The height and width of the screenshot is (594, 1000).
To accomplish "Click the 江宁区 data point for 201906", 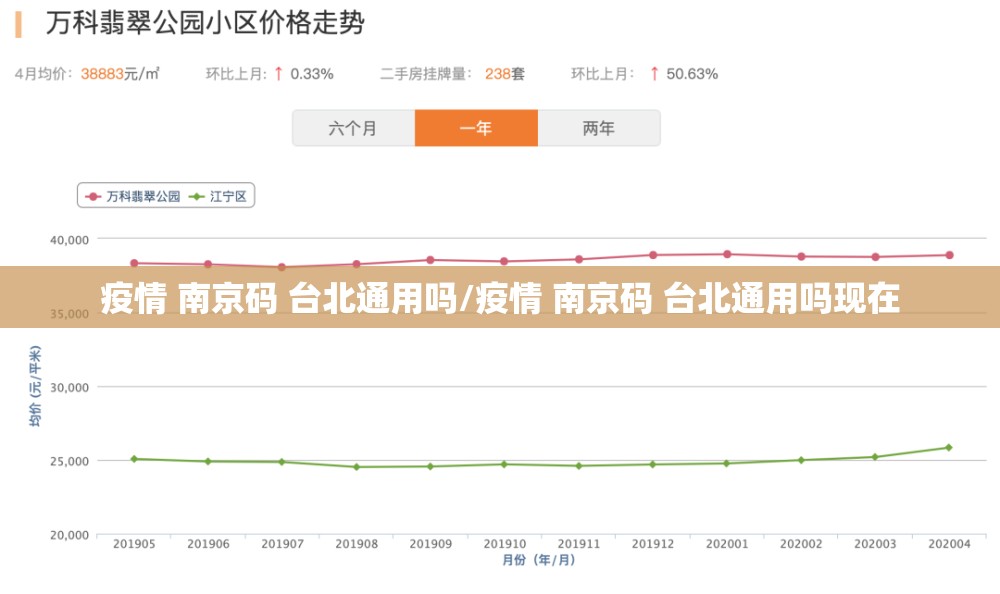I will (x=208, y=461).
